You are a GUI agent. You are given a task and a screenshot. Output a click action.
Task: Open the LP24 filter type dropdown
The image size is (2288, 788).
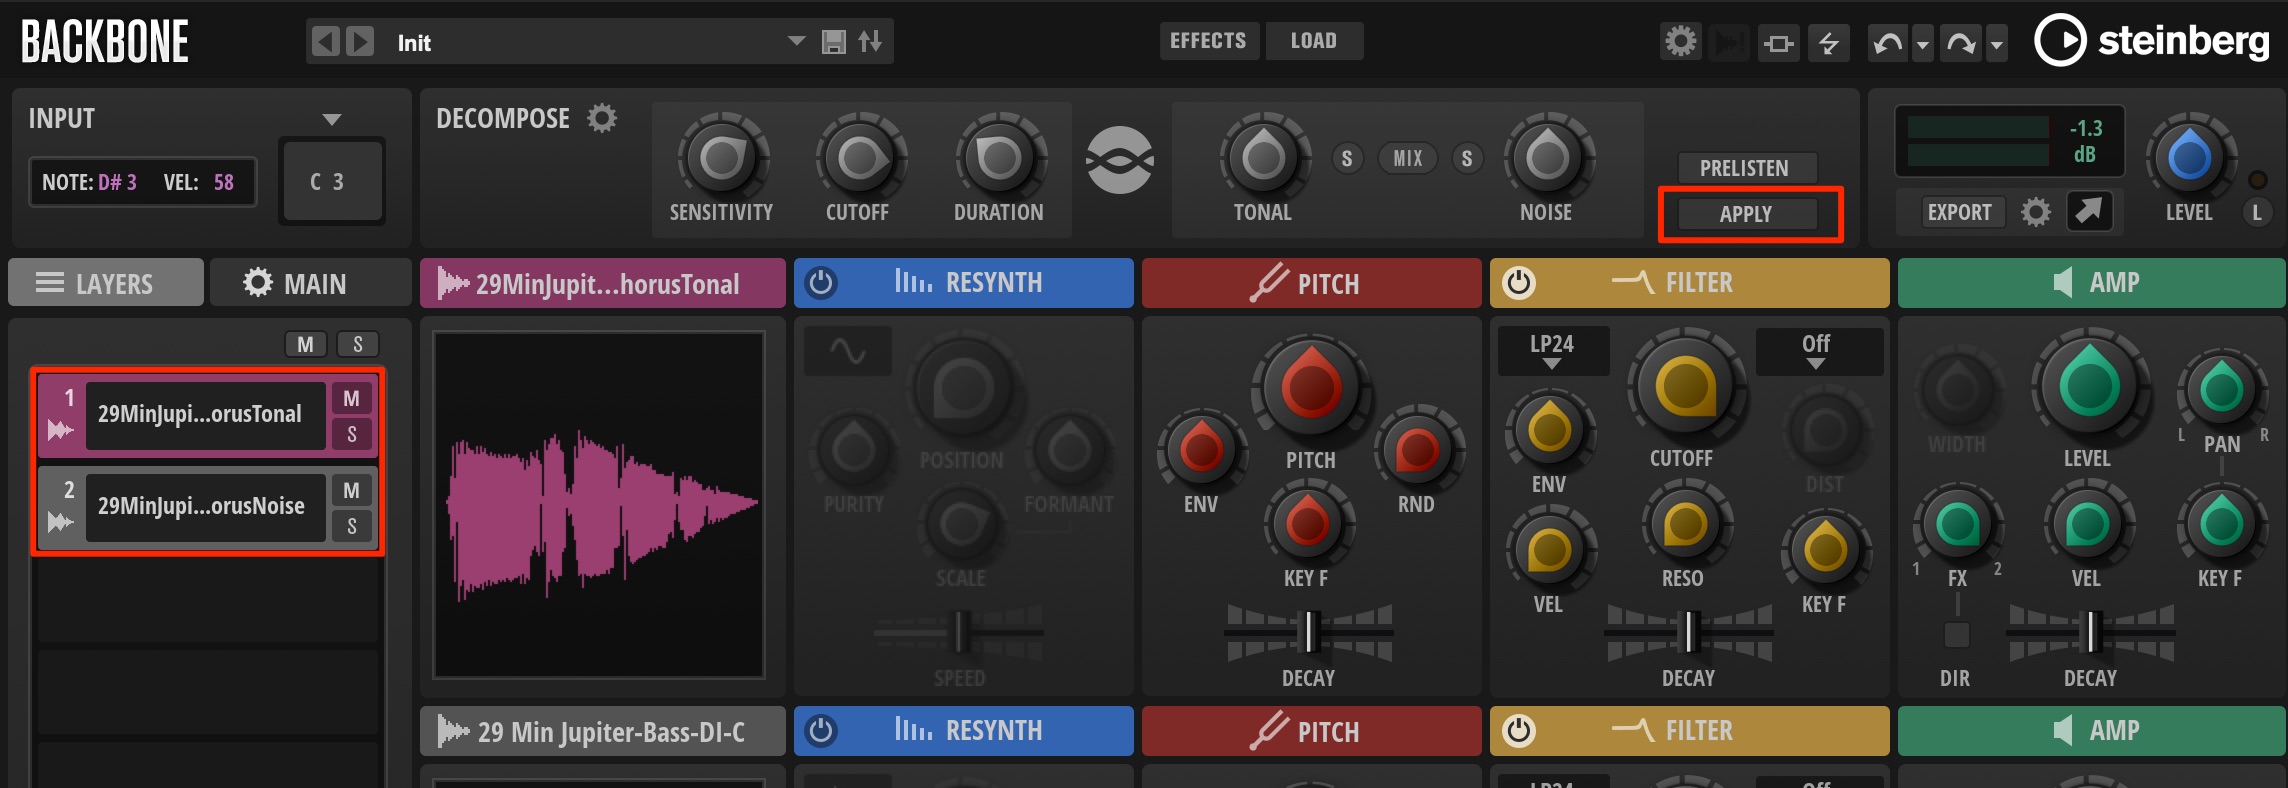tap(1552, 351)
